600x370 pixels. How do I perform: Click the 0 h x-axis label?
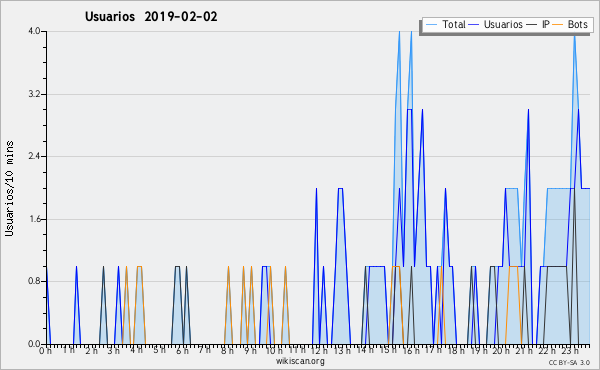point(45,351)
